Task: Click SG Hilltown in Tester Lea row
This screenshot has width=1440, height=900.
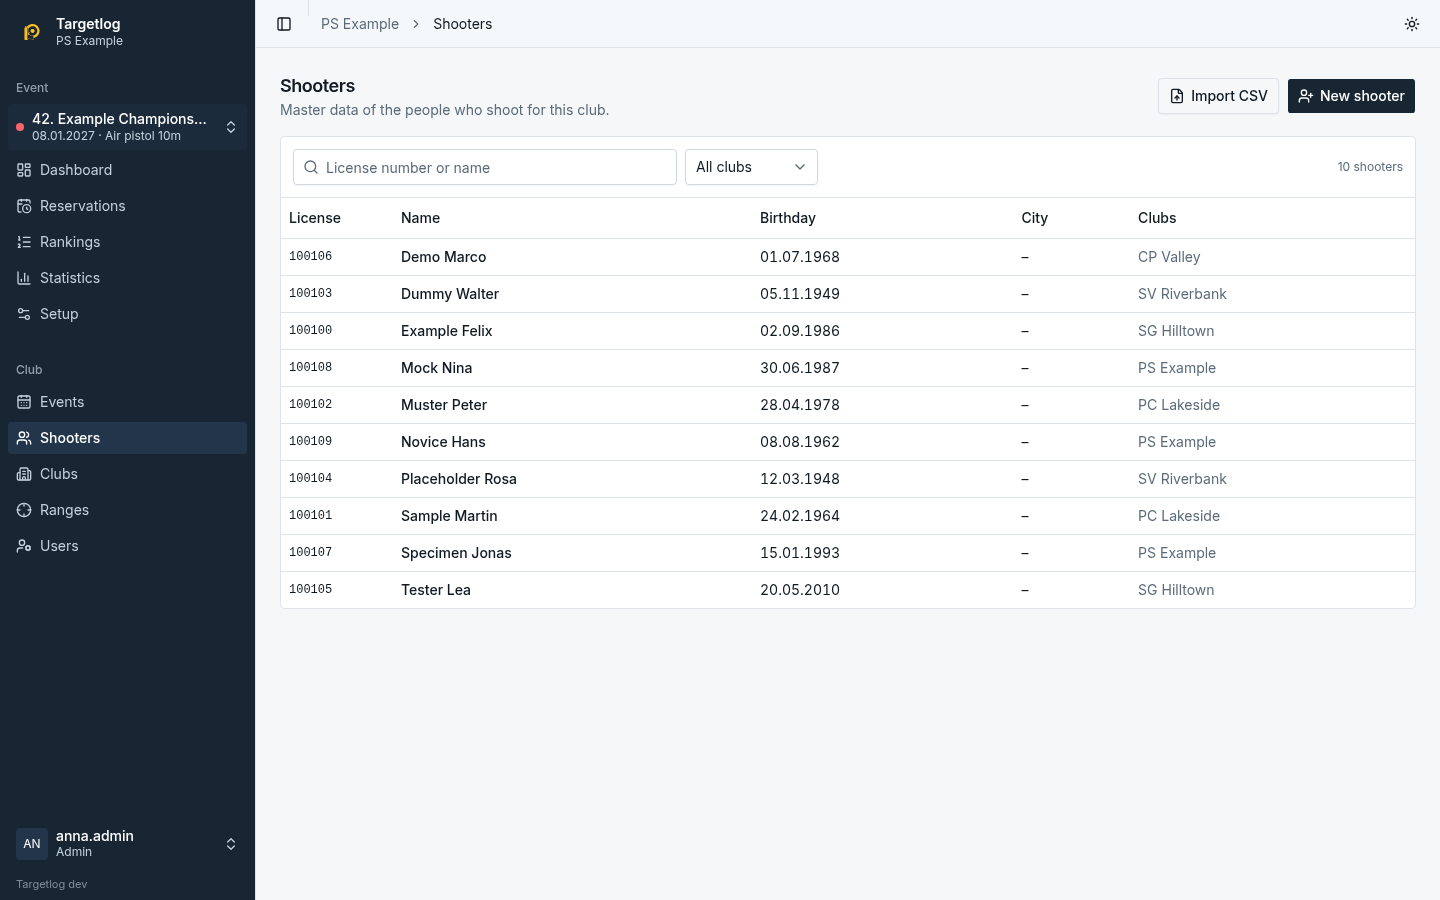Action: click(x=1176, y=590)
